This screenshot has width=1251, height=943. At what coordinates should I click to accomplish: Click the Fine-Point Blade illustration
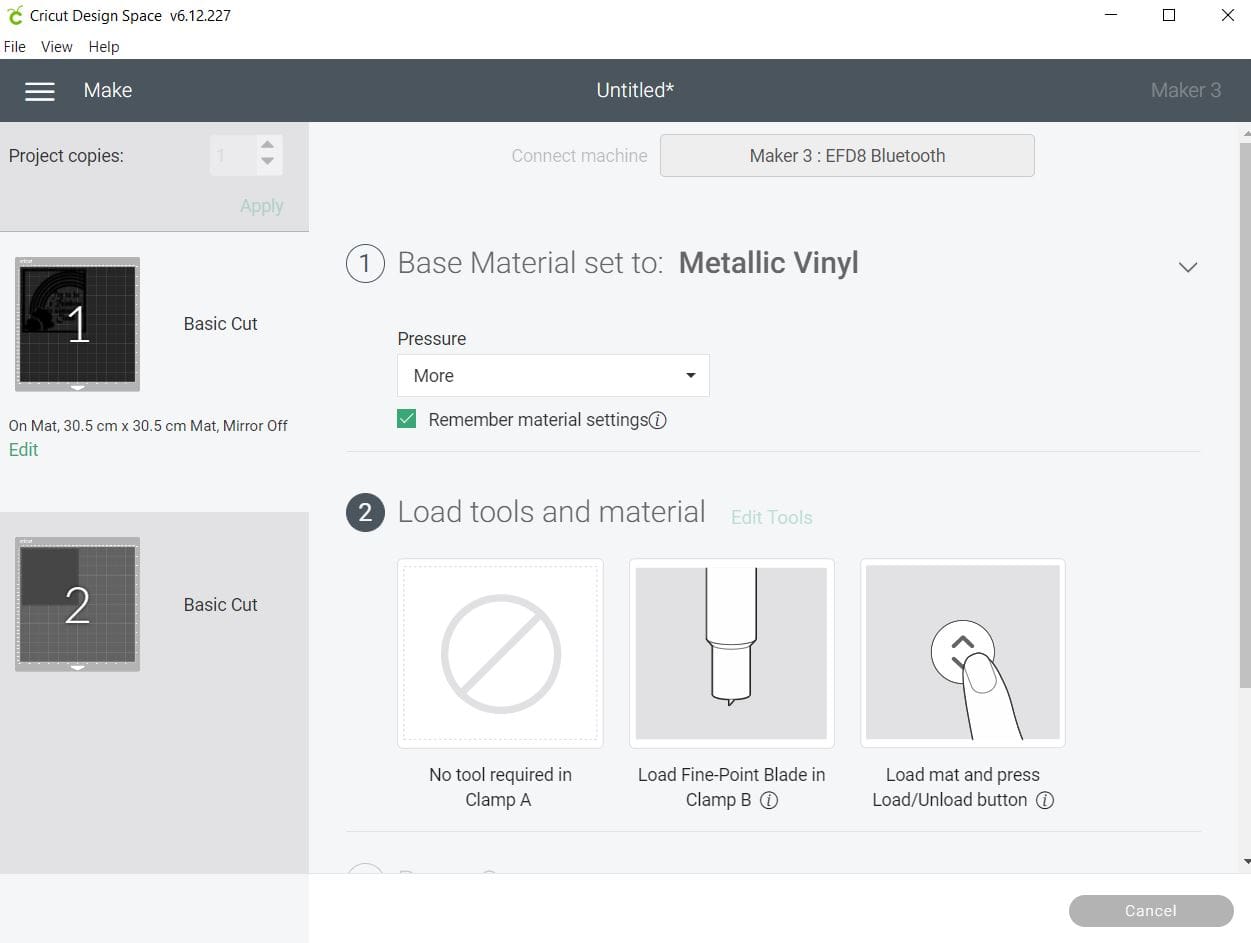click(x=731, y=653)
